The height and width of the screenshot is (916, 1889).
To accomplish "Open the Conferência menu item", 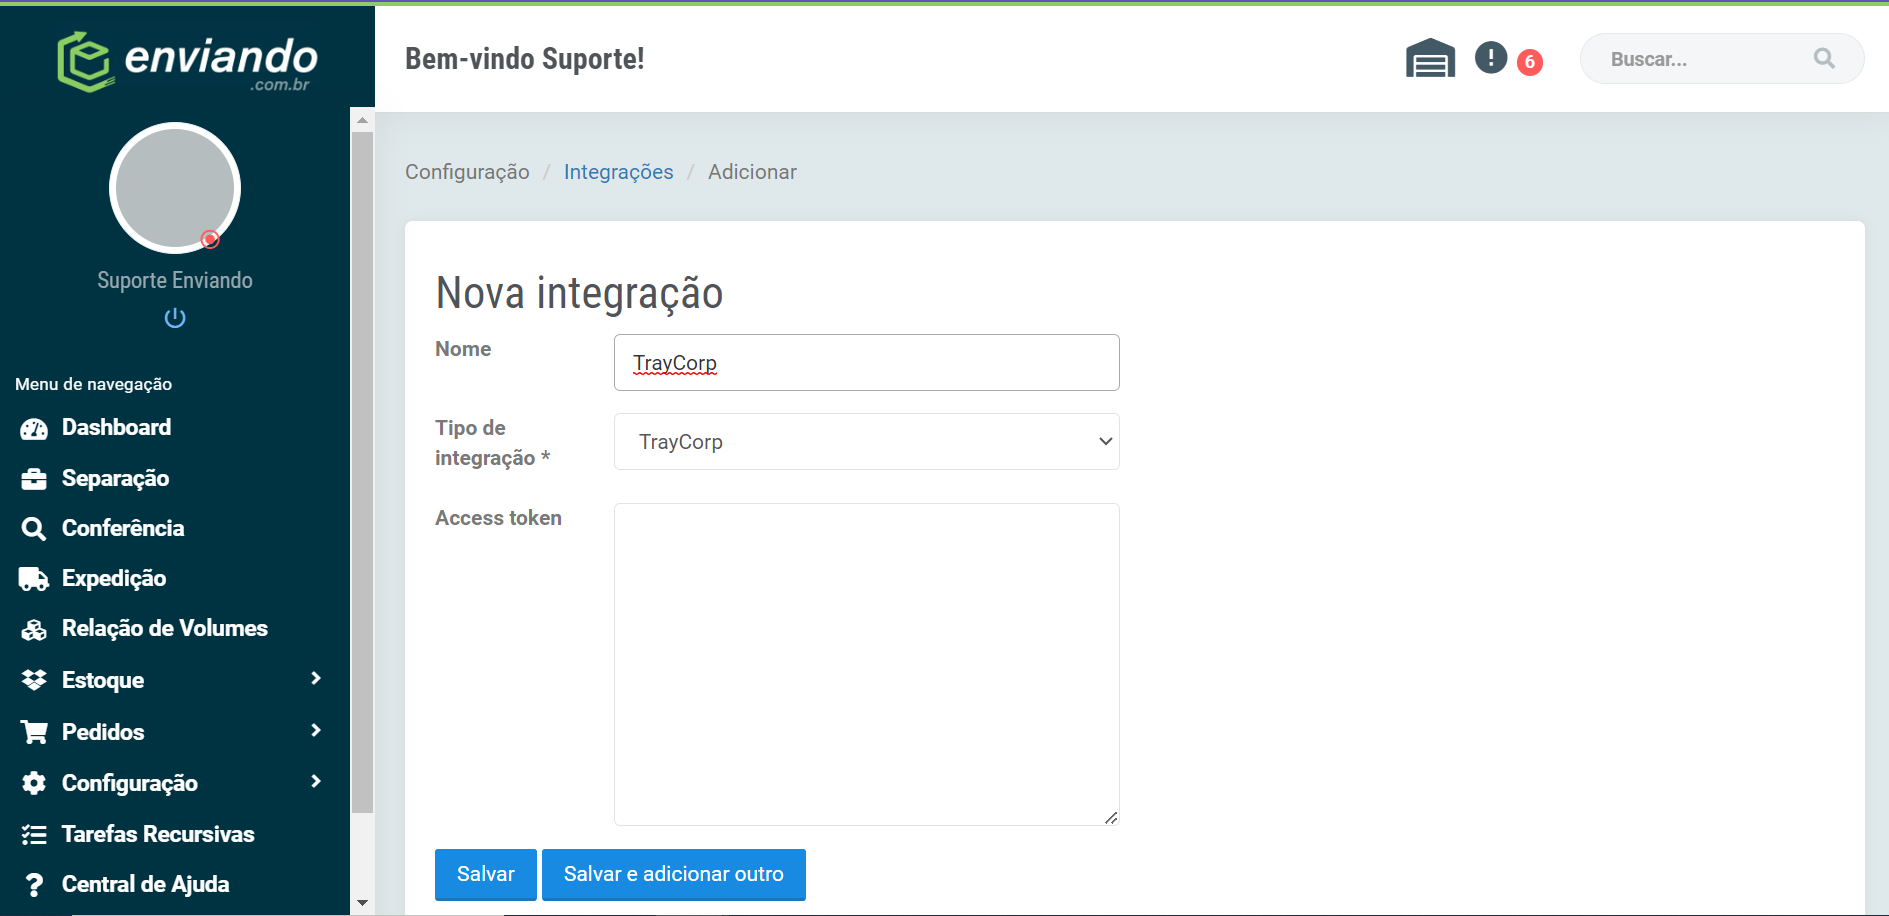I will [123, 528].
